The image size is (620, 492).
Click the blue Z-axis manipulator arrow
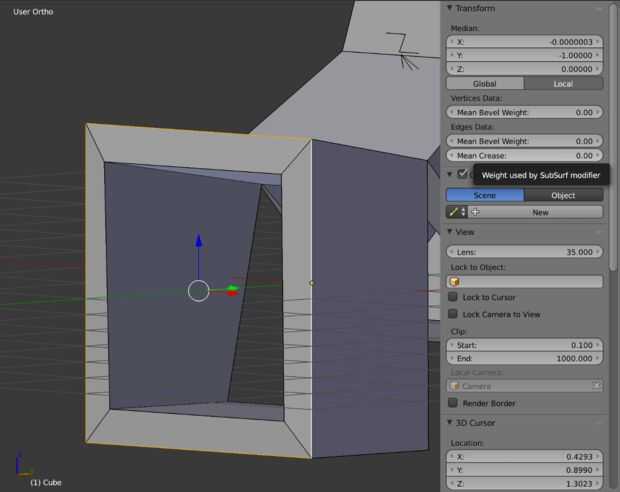[x=198, y=241]
